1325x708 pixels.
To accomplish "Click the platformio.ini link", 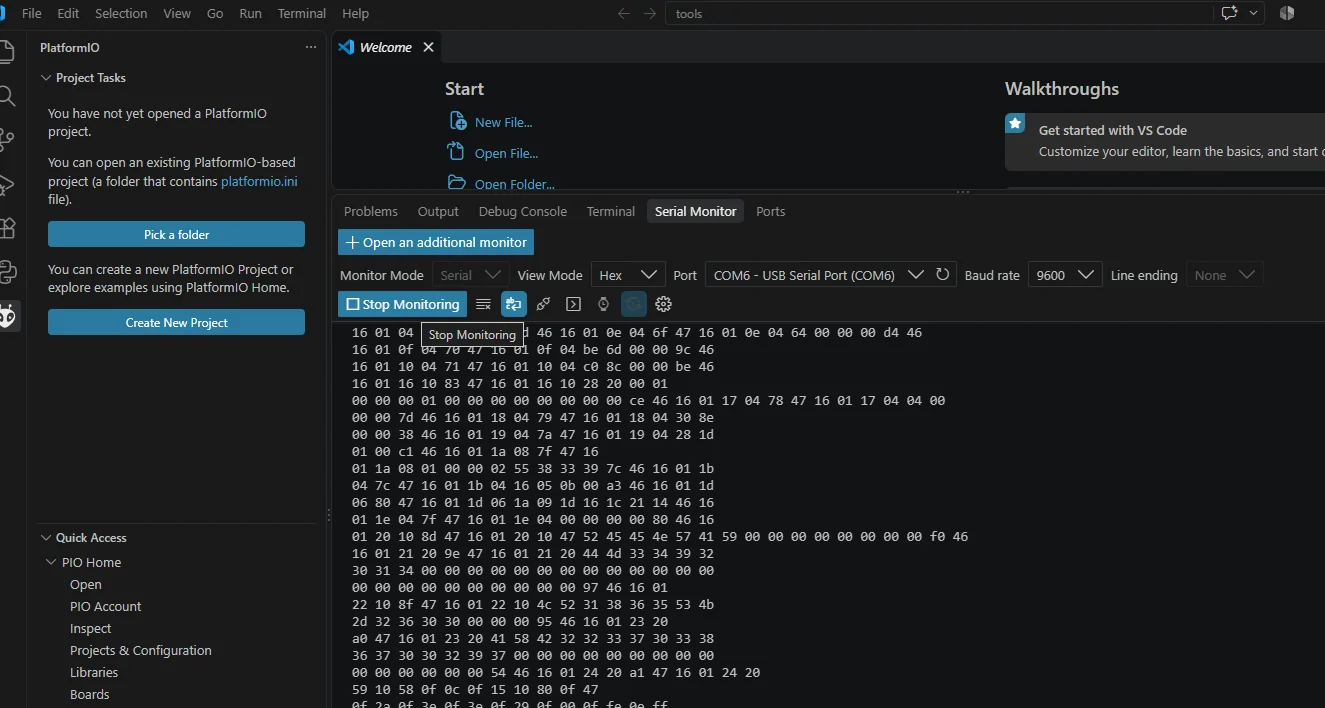I will (259, 181).
